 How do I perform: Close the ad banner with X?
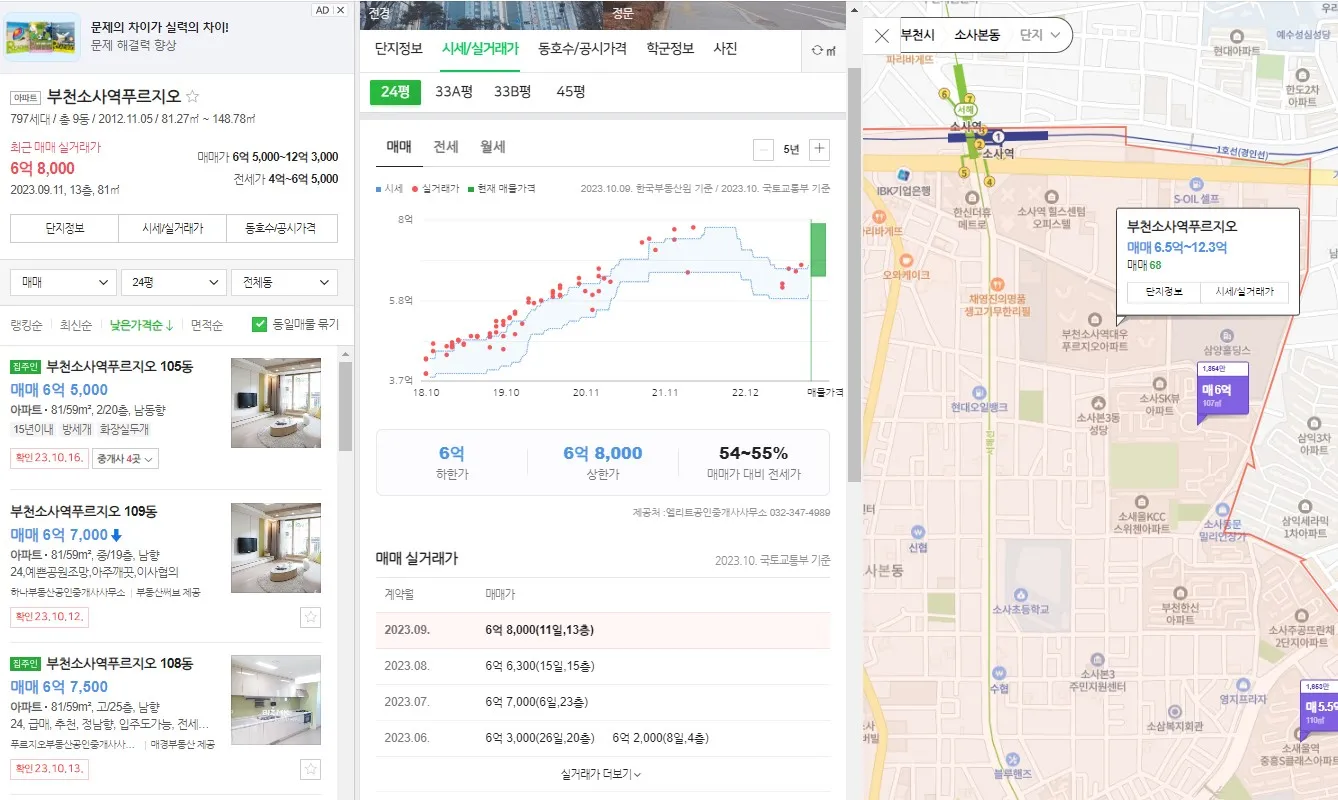(x=341, y=10)
